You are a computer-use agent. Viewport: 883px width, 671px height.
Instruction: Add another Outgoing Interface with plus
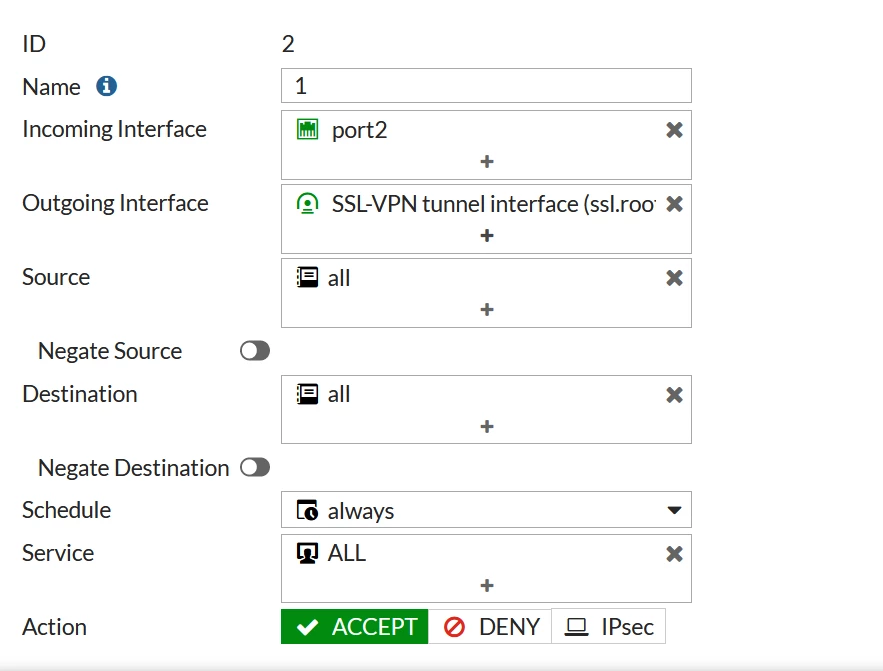[x=487, y=236]
